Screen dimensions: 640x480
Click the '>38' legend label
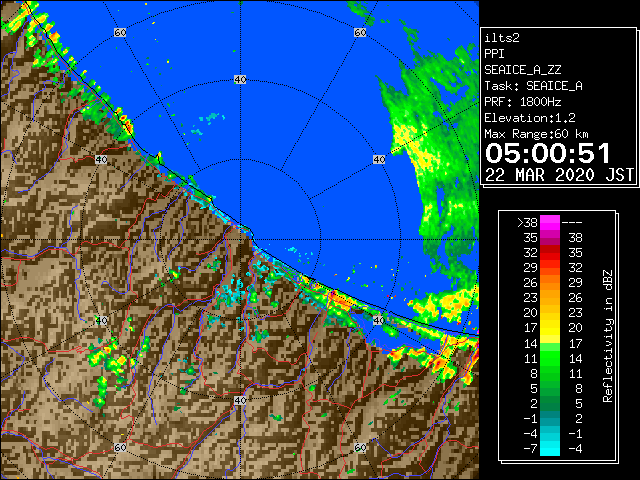coord(527,223)
